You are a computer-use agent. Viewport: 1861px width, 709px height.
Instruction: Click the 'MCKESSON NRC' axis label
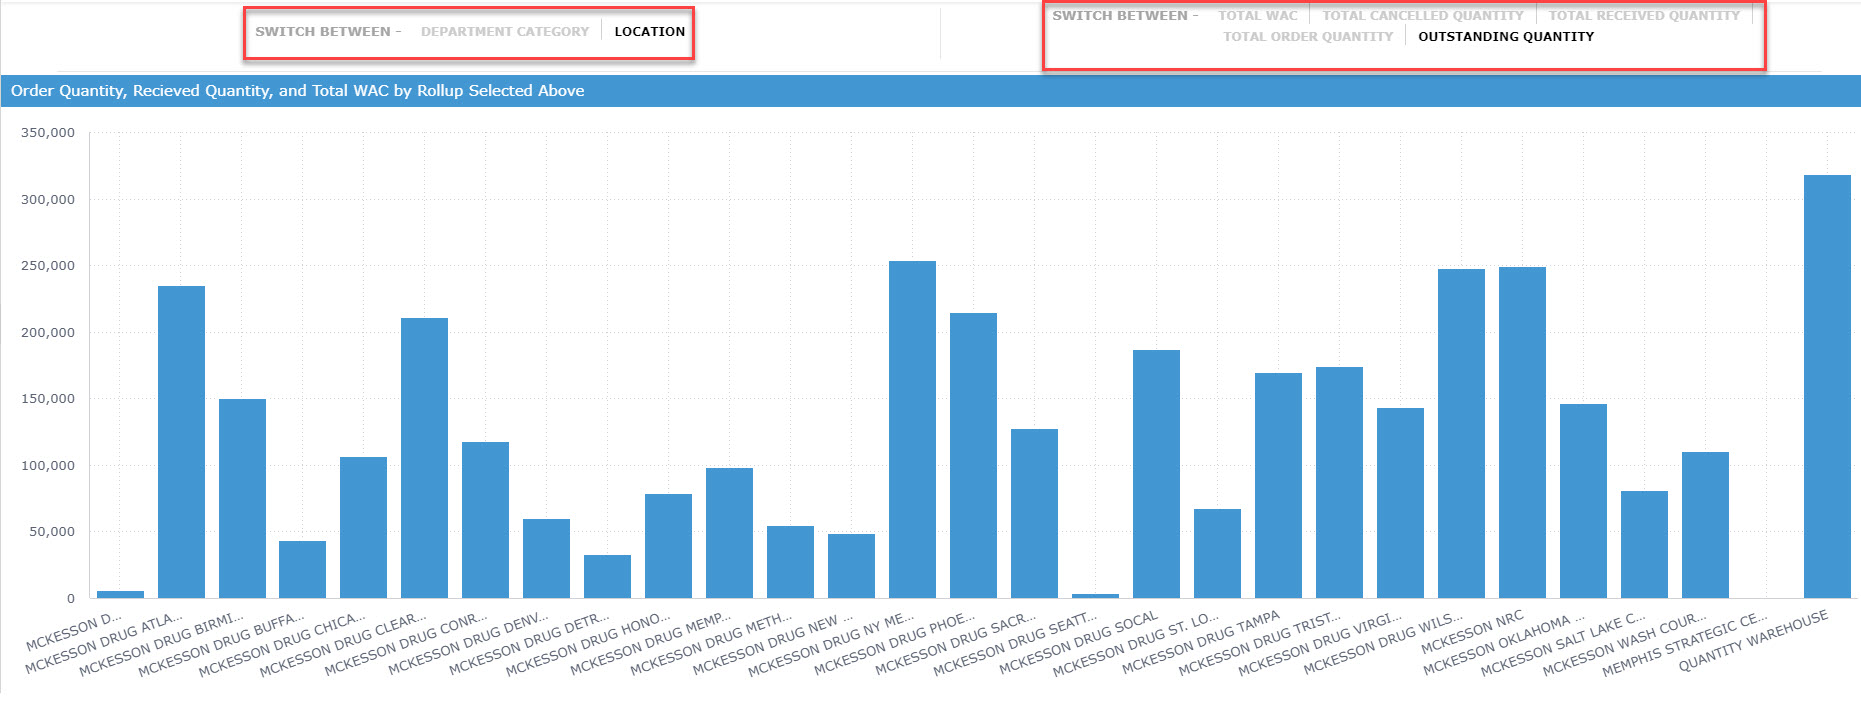click(1472, 632)
